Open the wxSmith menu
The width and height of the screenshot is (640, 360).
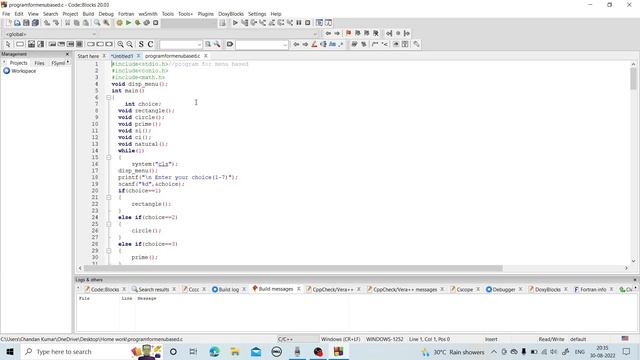pos(148,14)
